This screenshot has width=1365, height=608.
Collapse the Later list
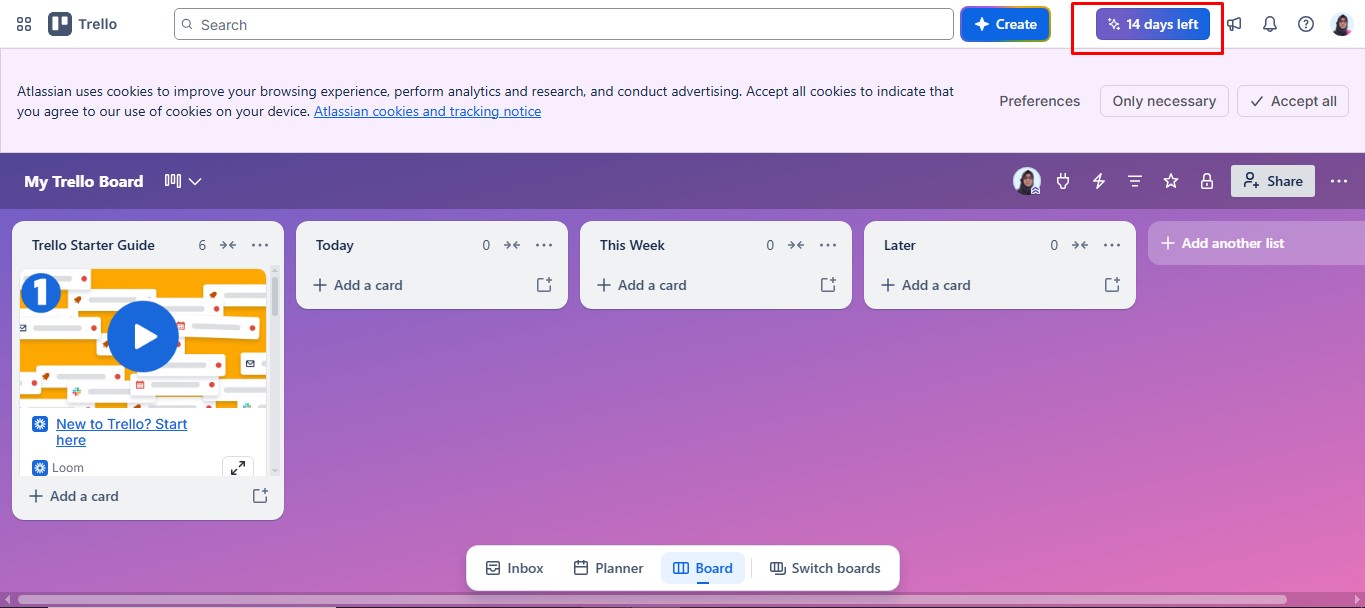pos(1080,245)
